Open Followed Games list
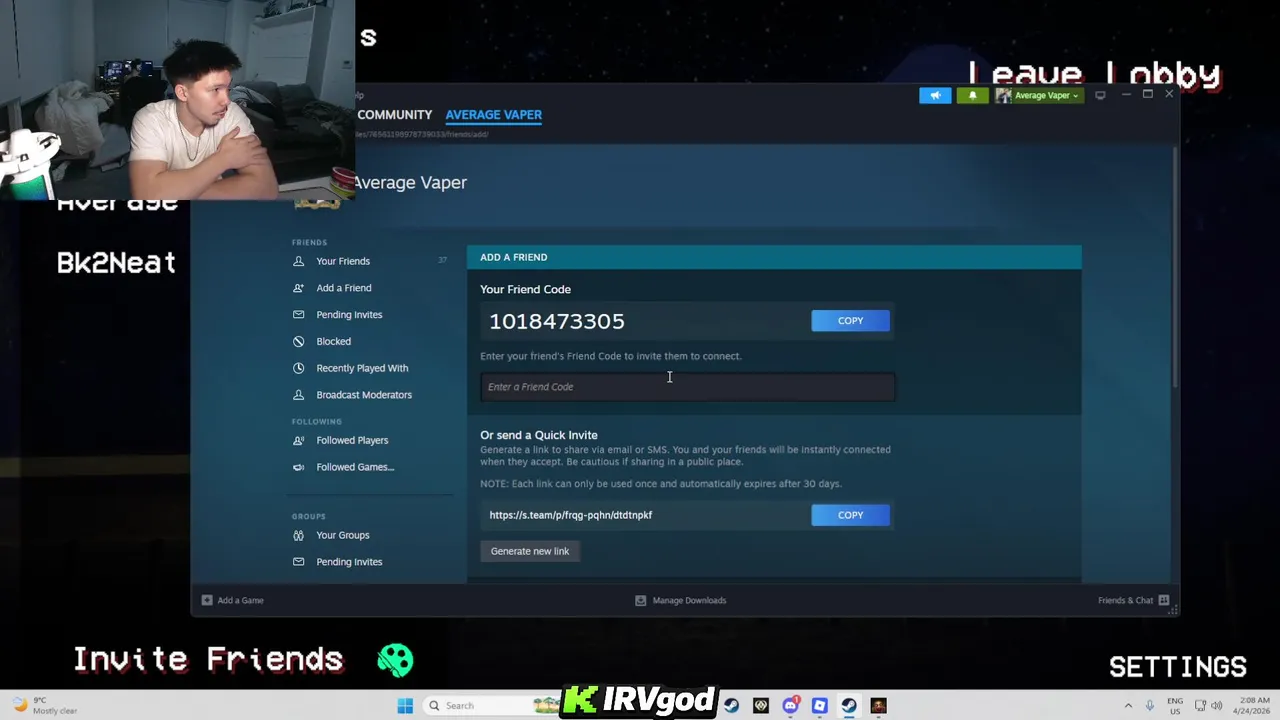This screenshot has width=1280, height=720. pyautogui.click(x=355, y=467)
